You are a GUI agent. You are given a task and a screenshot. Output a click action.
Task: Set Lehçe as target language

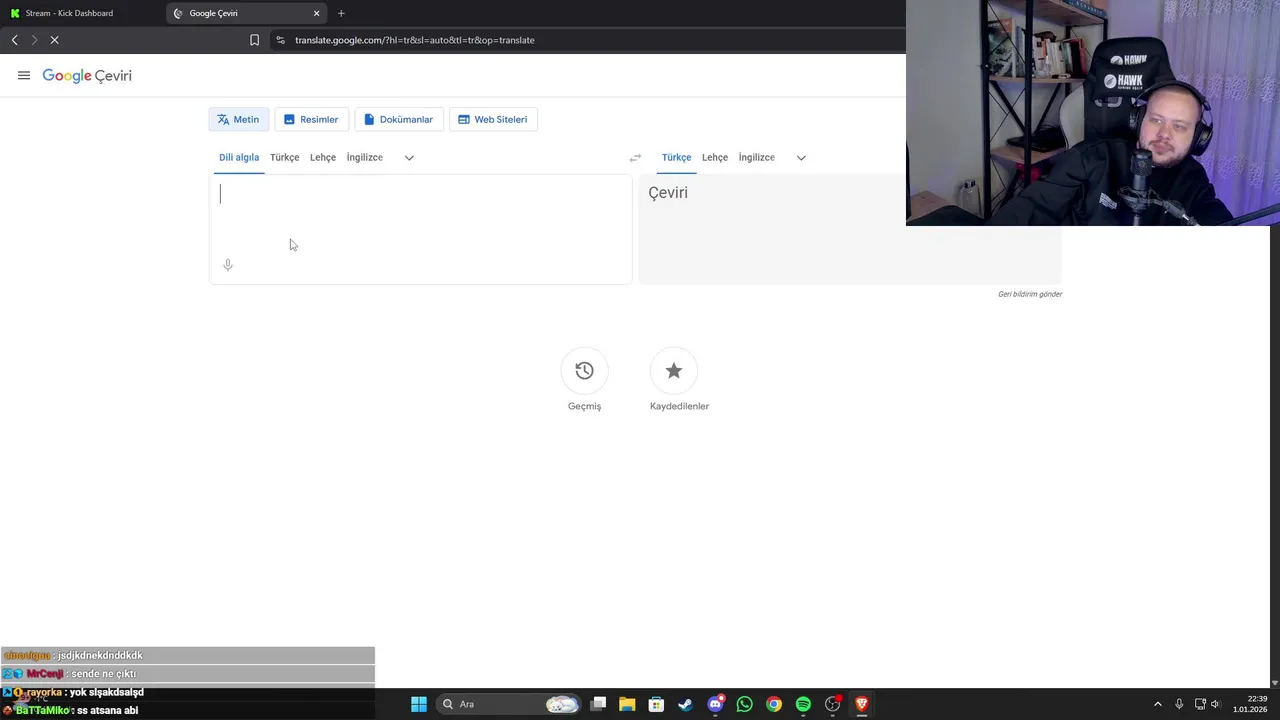click(715, 157)
